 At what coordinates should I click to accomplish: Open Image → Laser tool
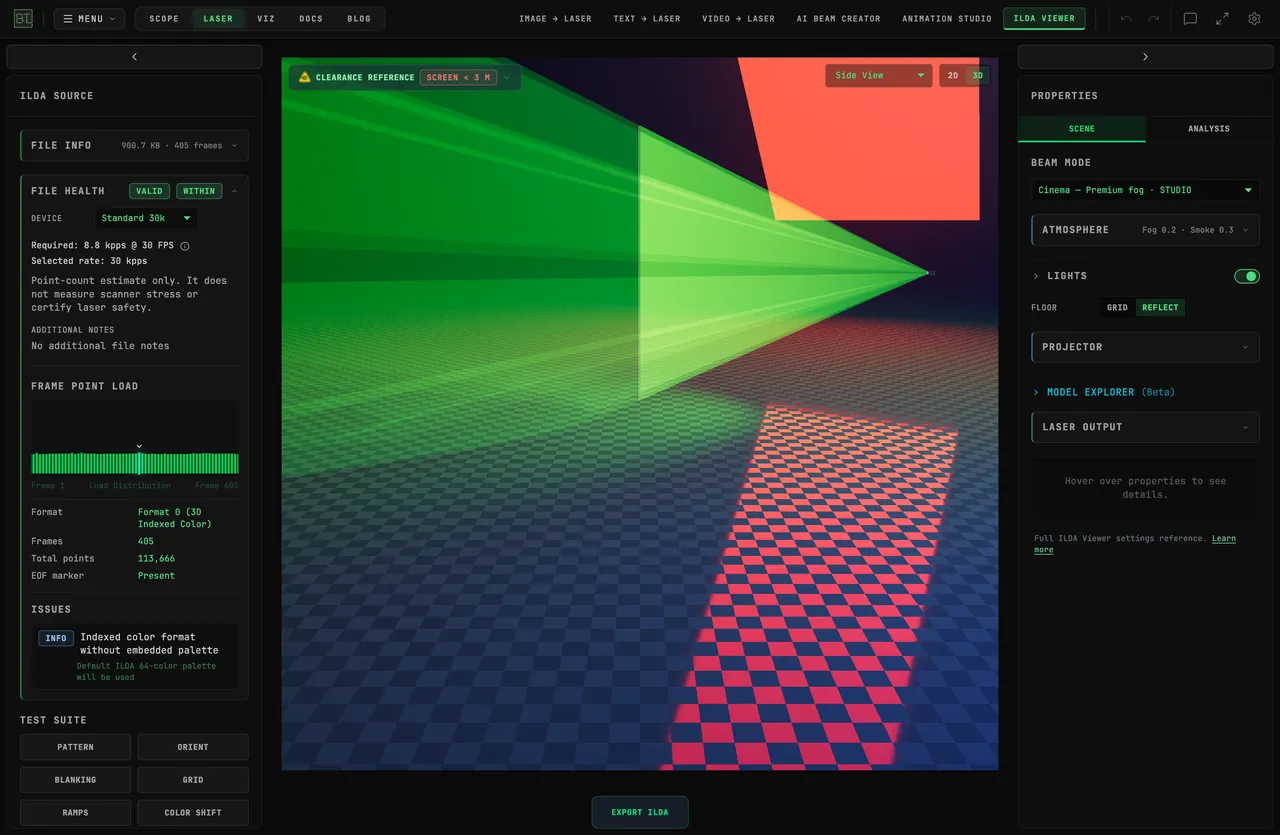555,18
